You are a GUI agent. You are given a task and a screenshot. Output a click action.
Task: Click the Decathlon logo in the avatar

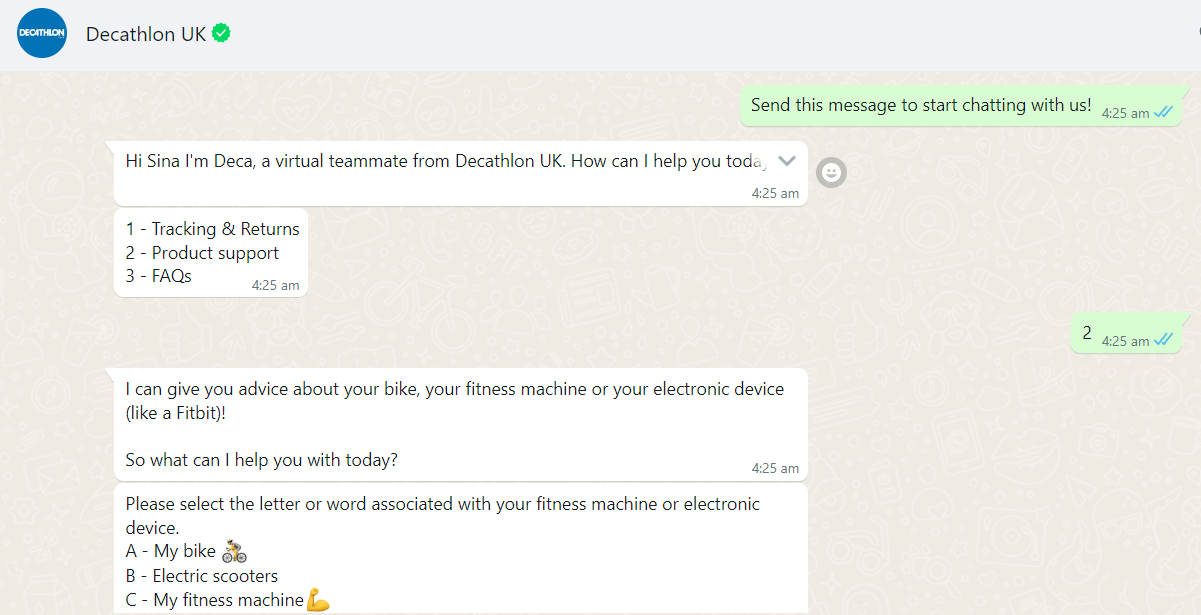[41, 33]
